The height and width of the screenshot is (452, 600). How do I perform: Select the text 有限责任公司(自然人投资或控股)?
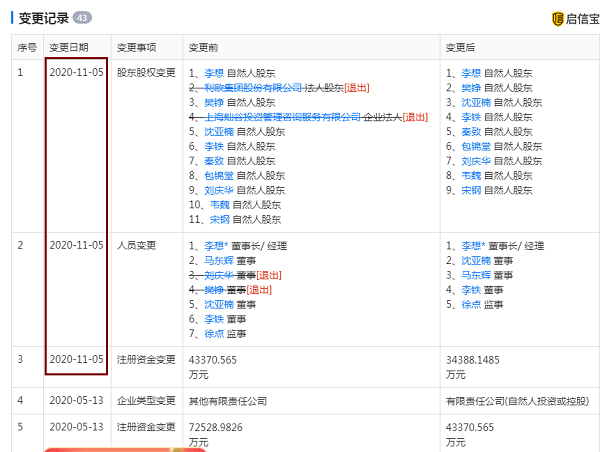pos(517,401)
